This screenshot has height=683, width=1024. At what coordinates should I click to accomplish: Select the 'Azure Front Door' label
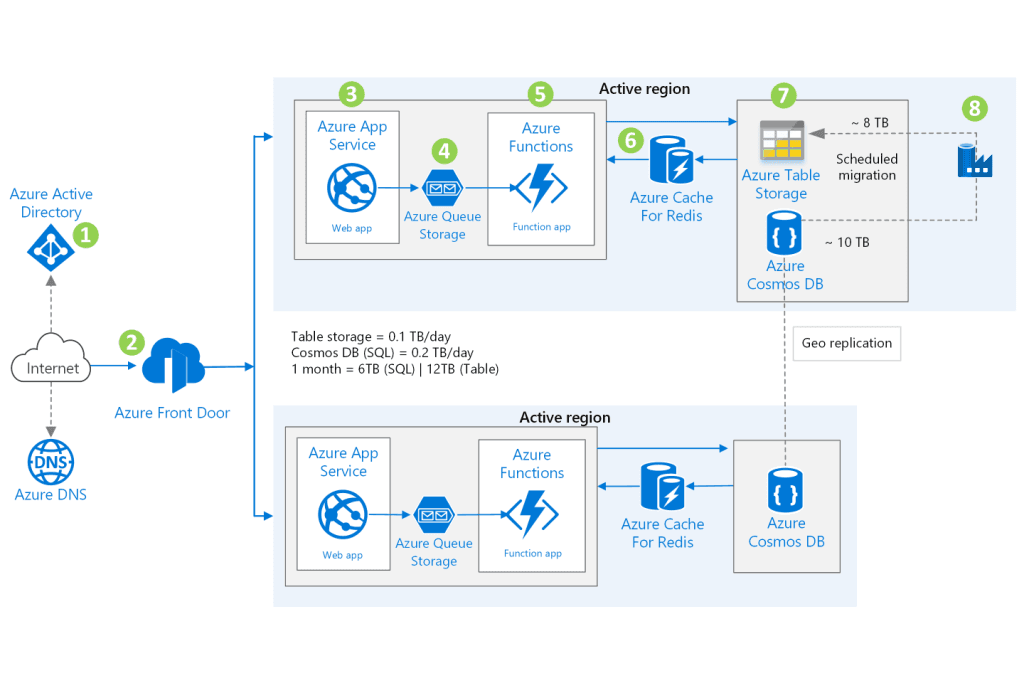coord(172,413)
